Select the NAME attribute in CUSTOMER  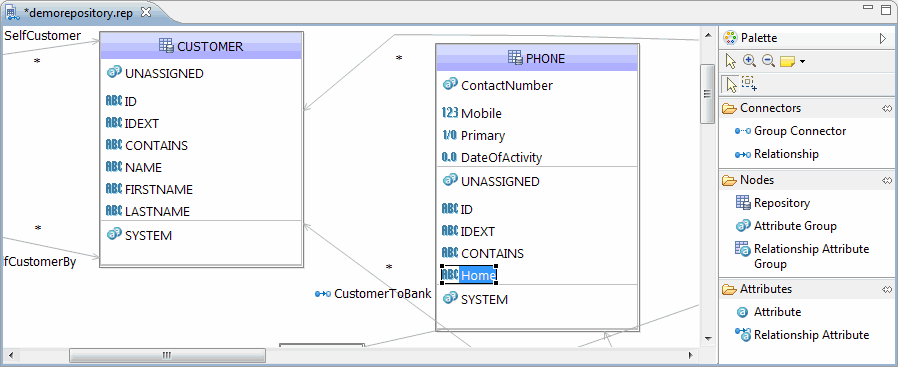[x=133, y=167]
